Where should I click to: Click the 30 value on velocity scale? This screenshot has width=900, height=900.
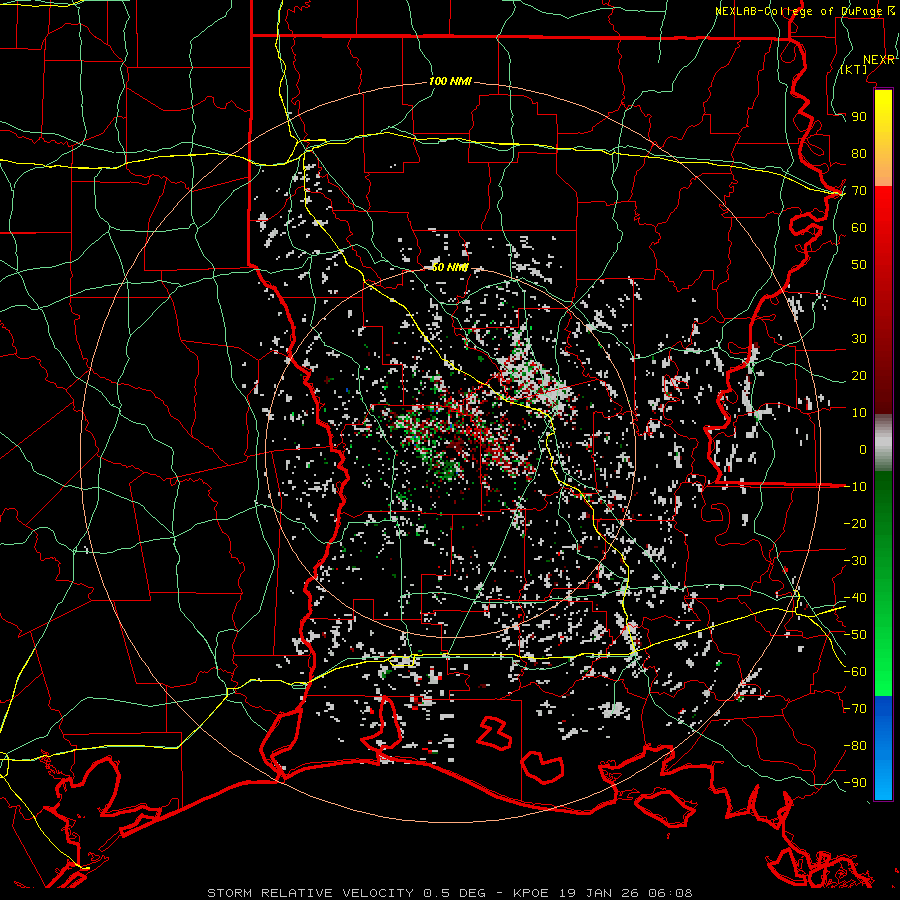[859, 339]
